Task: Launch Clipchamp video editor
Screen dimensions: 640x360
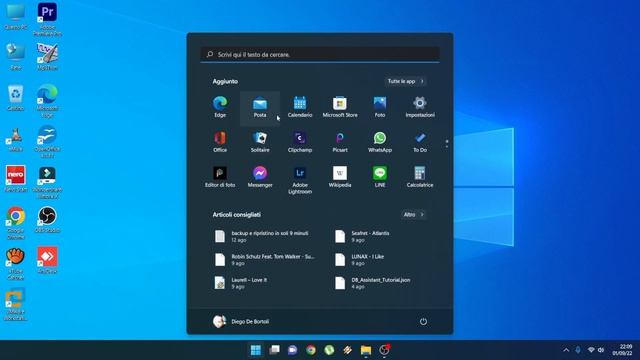Action: pos(300,142)
